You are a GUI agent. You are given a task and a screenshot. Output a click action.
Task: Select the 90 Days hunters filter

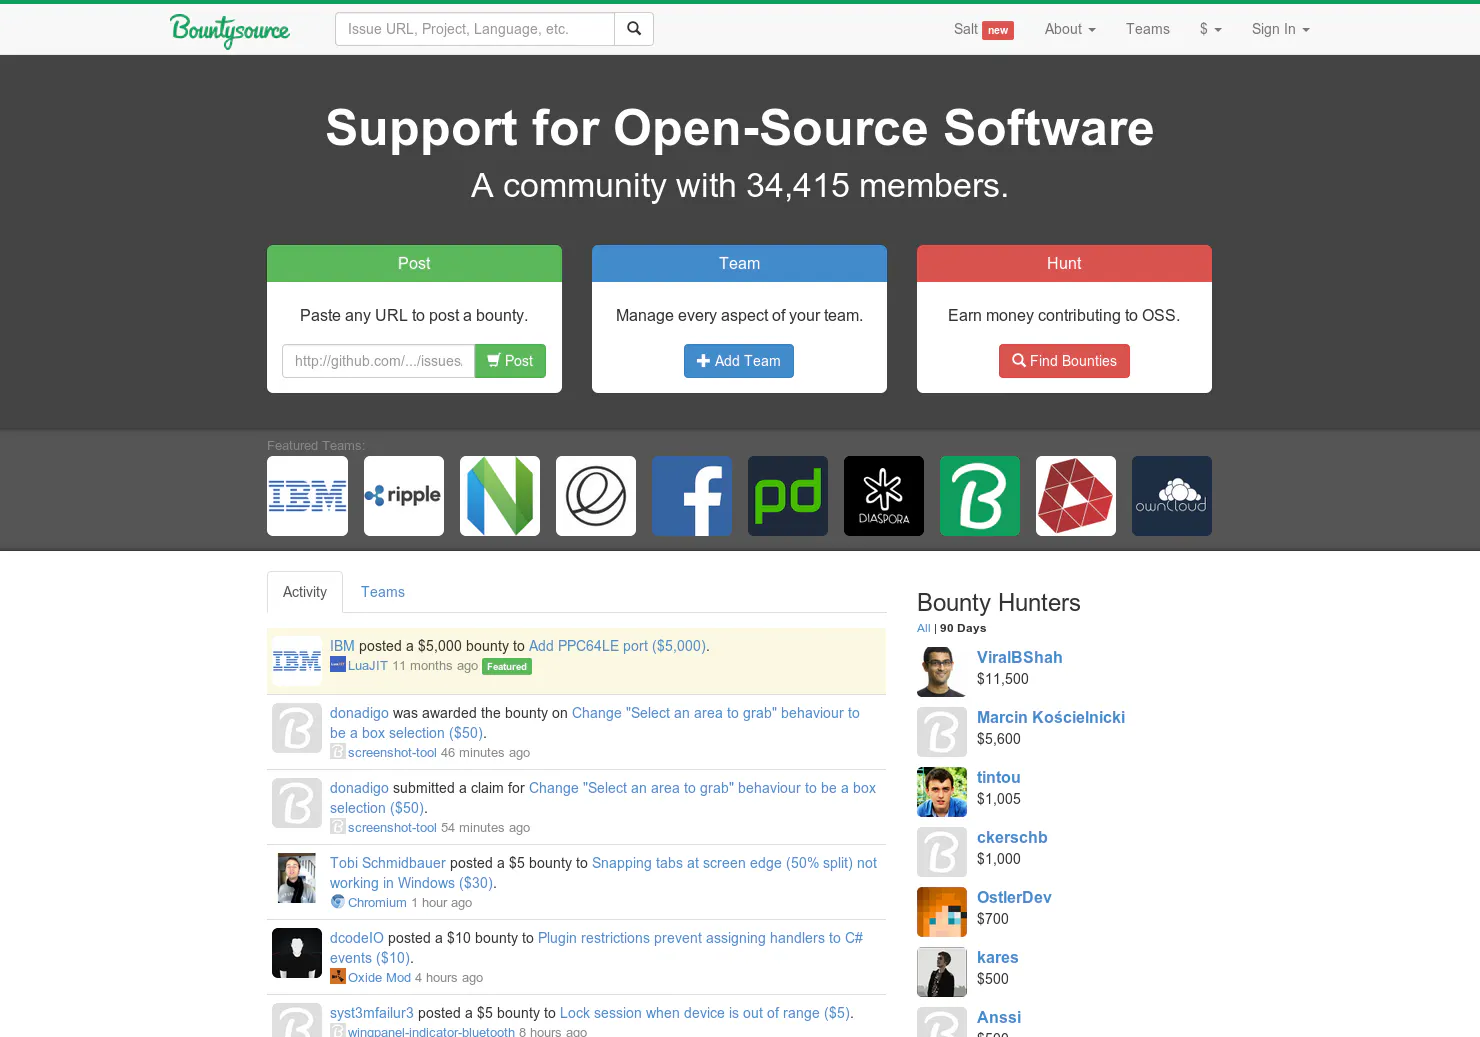coord(963,628)
